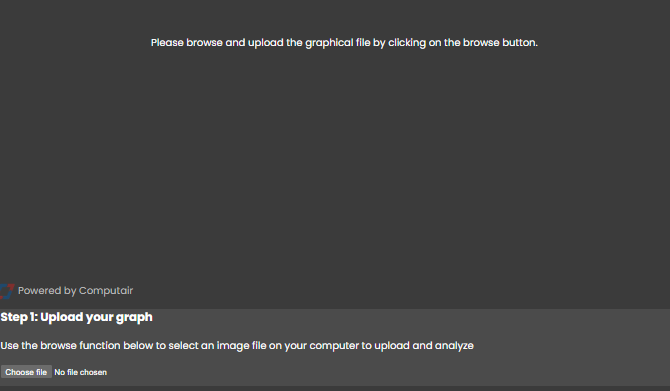
Task: Click the word Please in the top message
Action: tap(167, 43)
